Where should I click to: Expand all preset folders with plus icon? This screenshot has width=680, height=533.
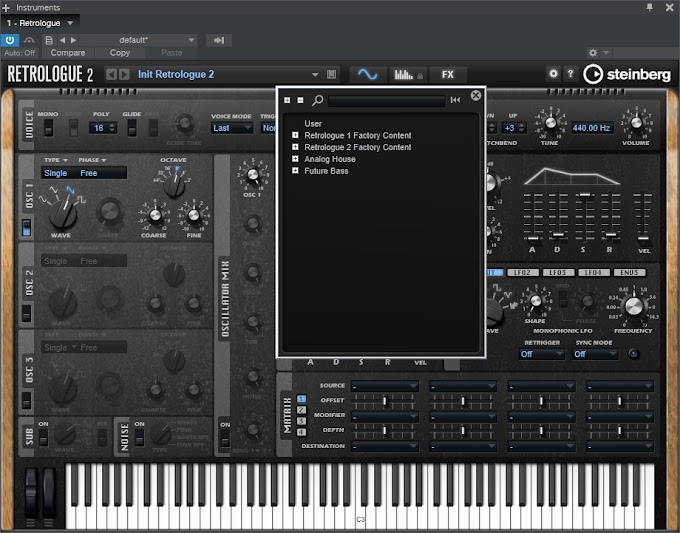pos(287,100)
